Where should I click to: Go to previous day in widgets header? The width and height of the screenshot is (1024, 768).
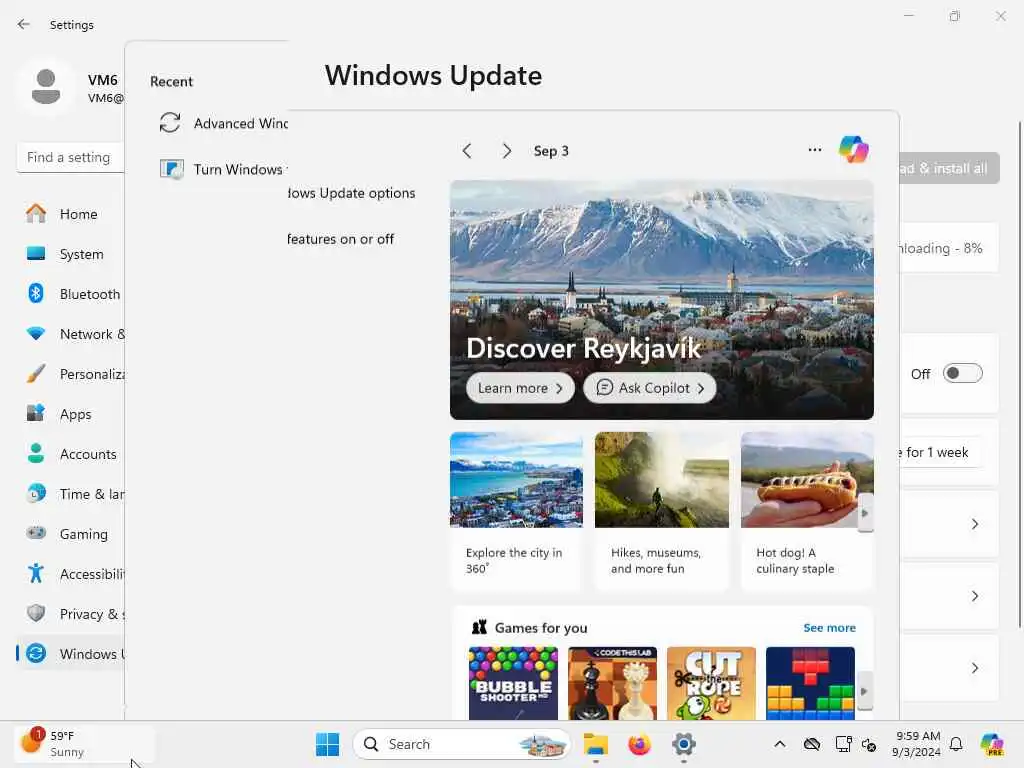point(467,151)
